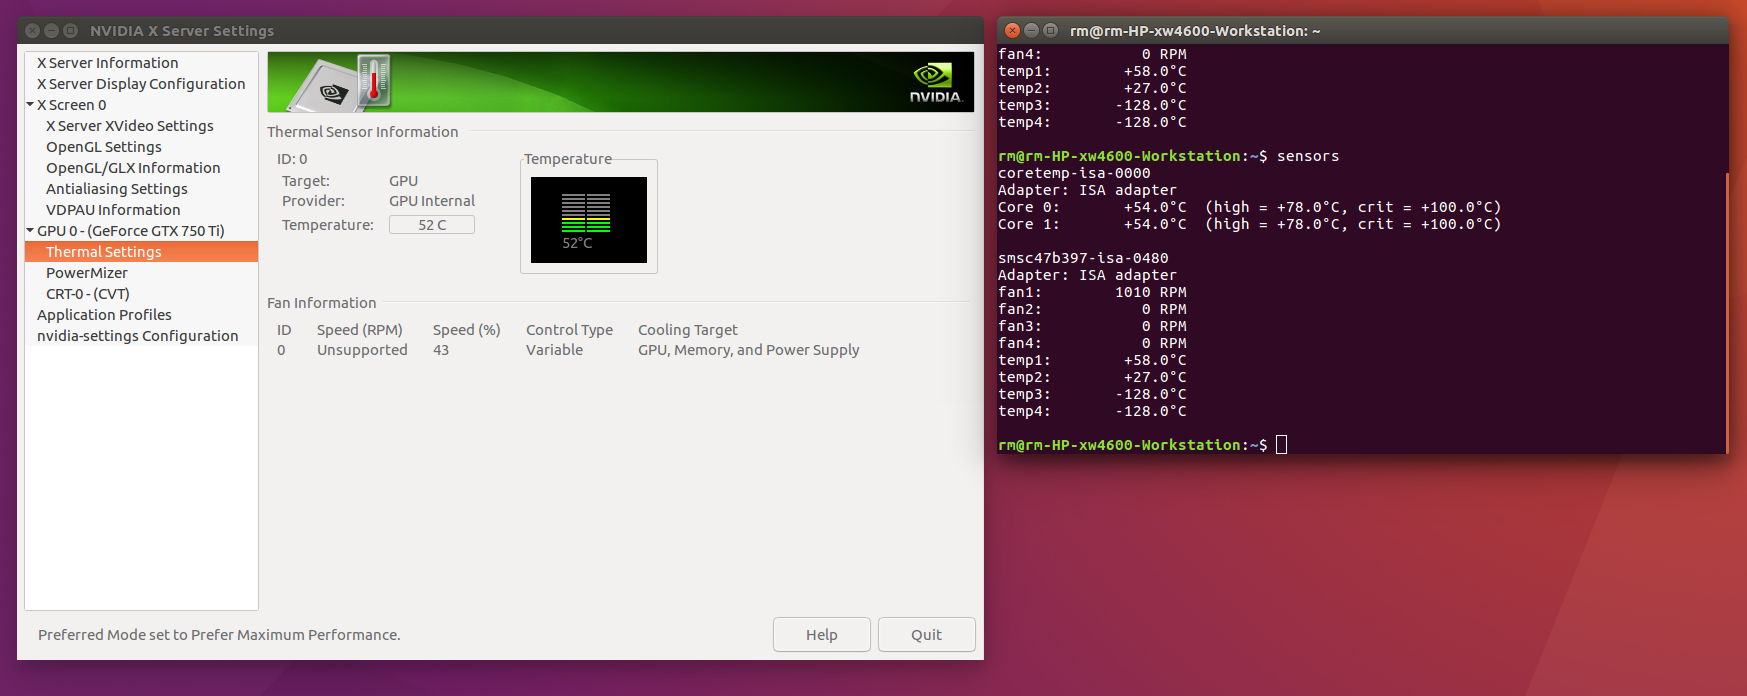Open Antialiasing Settings
This screenshot has width=1747, height=696.
[117, 189]
